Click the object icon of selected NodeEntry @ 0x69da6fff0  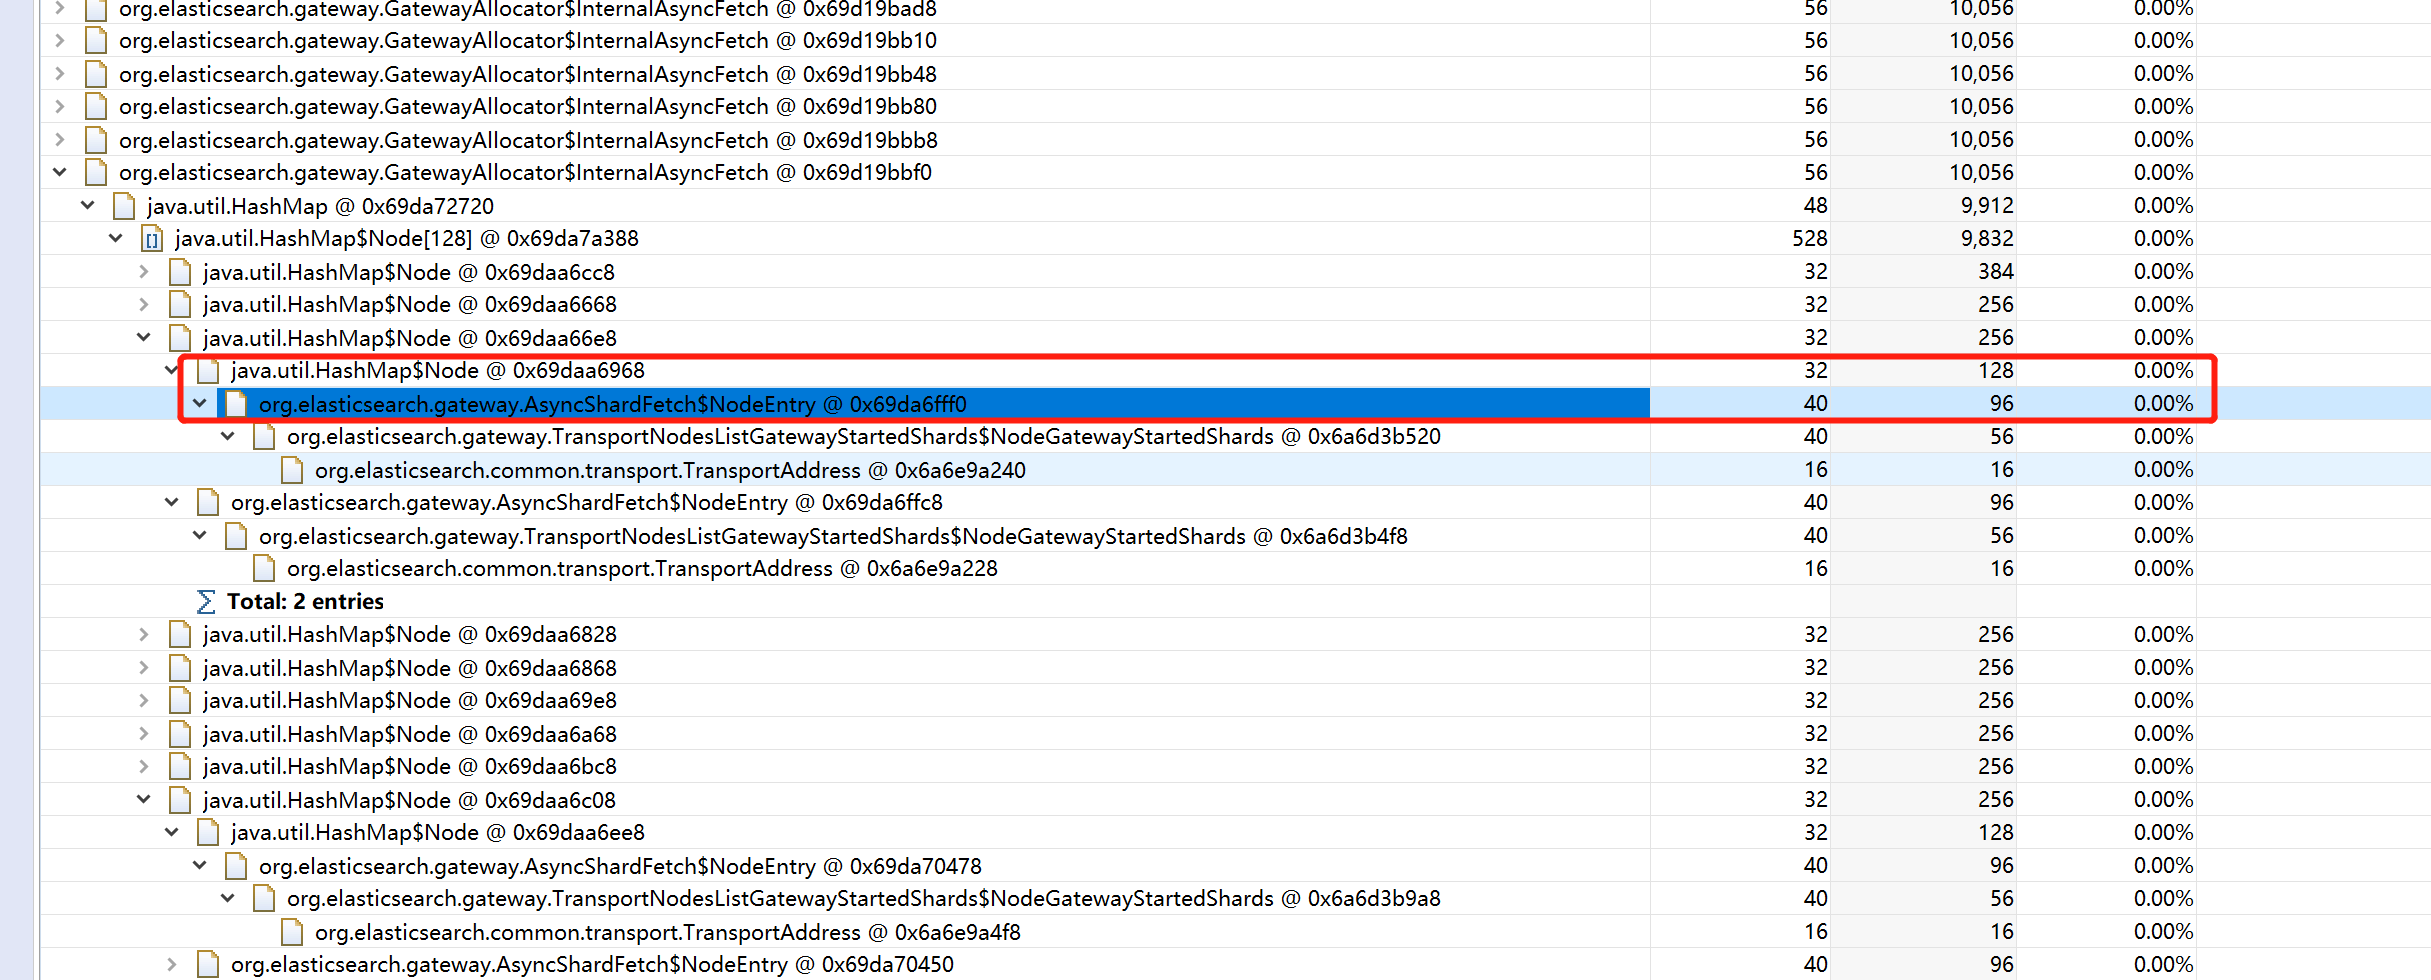tap(236, 404)
